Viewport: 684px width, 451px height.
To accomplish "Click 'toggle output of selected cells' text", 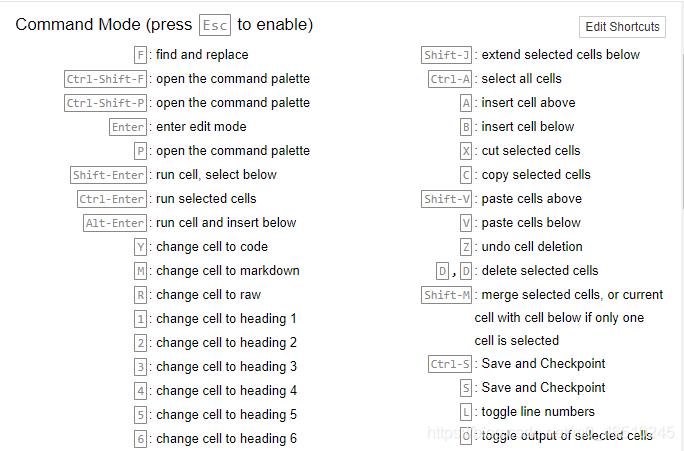I will coord(567,436).
